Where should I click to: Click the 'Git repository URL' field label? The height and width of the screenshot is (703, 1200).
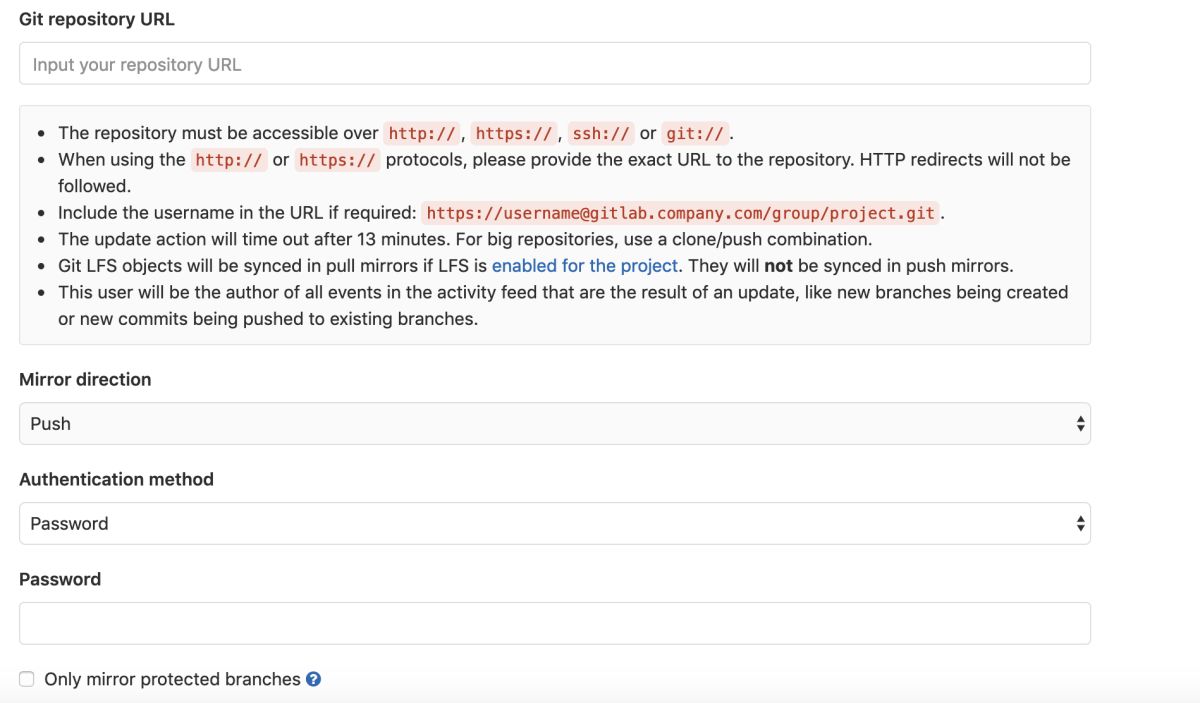pyautogui.click(x=97, y=19)
